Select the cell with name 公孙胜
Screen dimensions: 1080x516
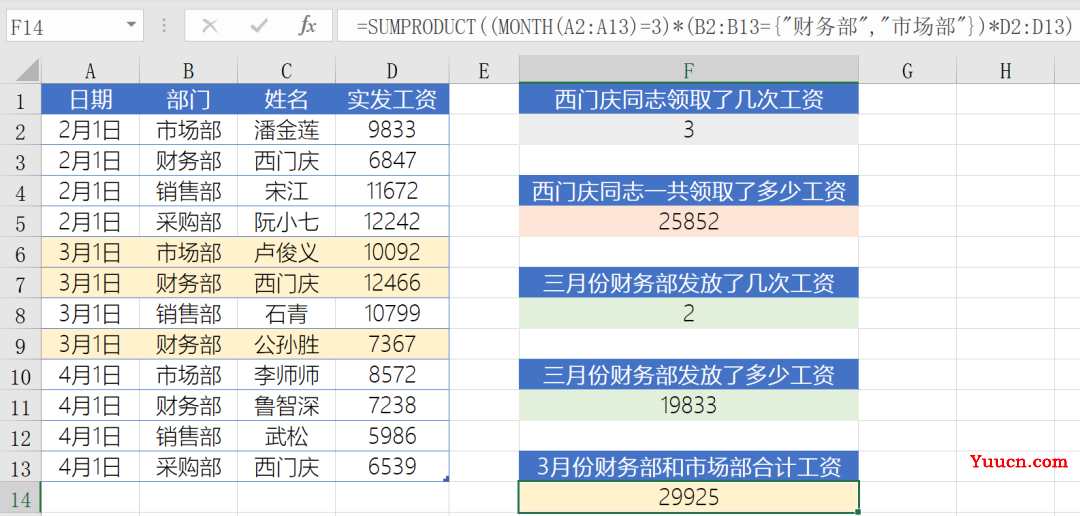(287, 344)
